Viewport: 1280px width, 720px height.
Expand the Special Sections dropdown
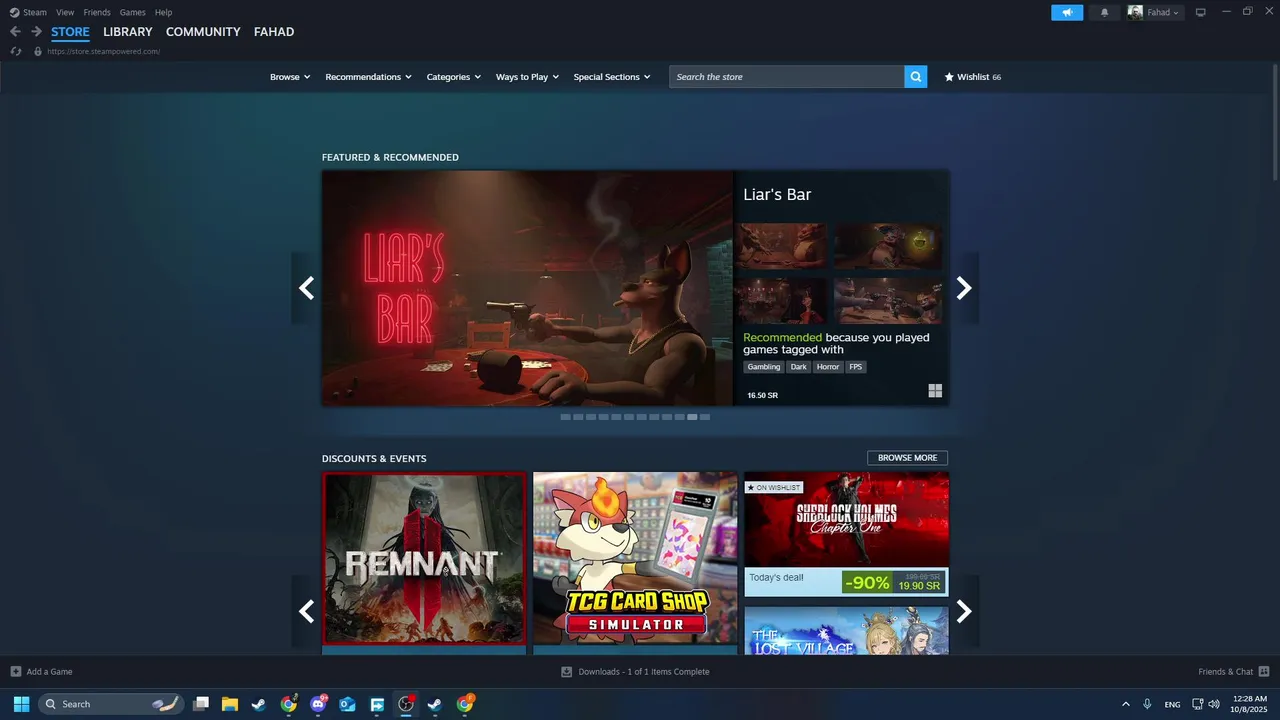coord(612,77)
